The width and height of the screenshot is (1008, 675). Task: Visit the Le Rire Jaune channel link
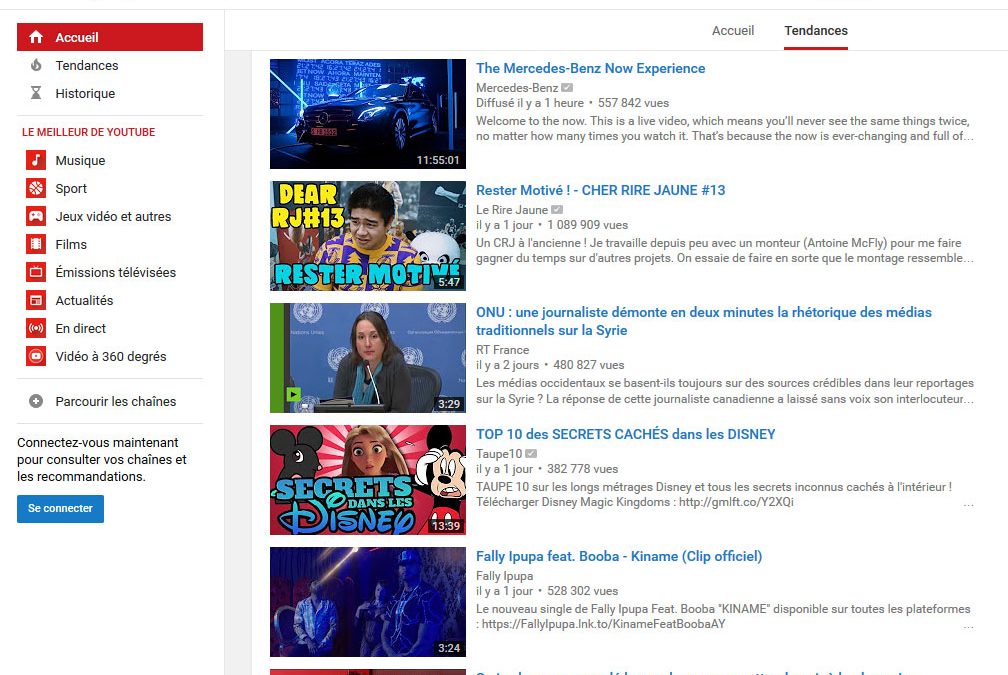512,210
